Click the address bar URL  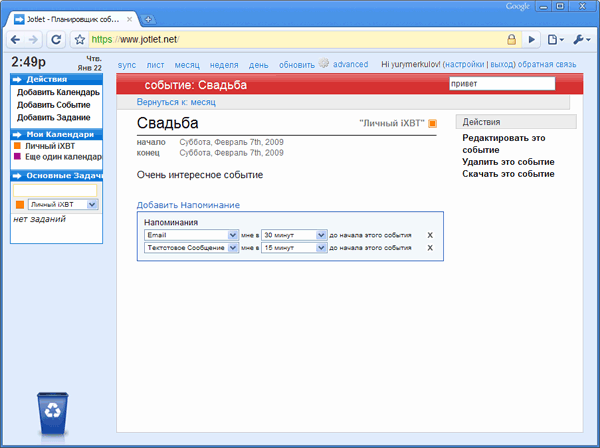coord(135,39)
